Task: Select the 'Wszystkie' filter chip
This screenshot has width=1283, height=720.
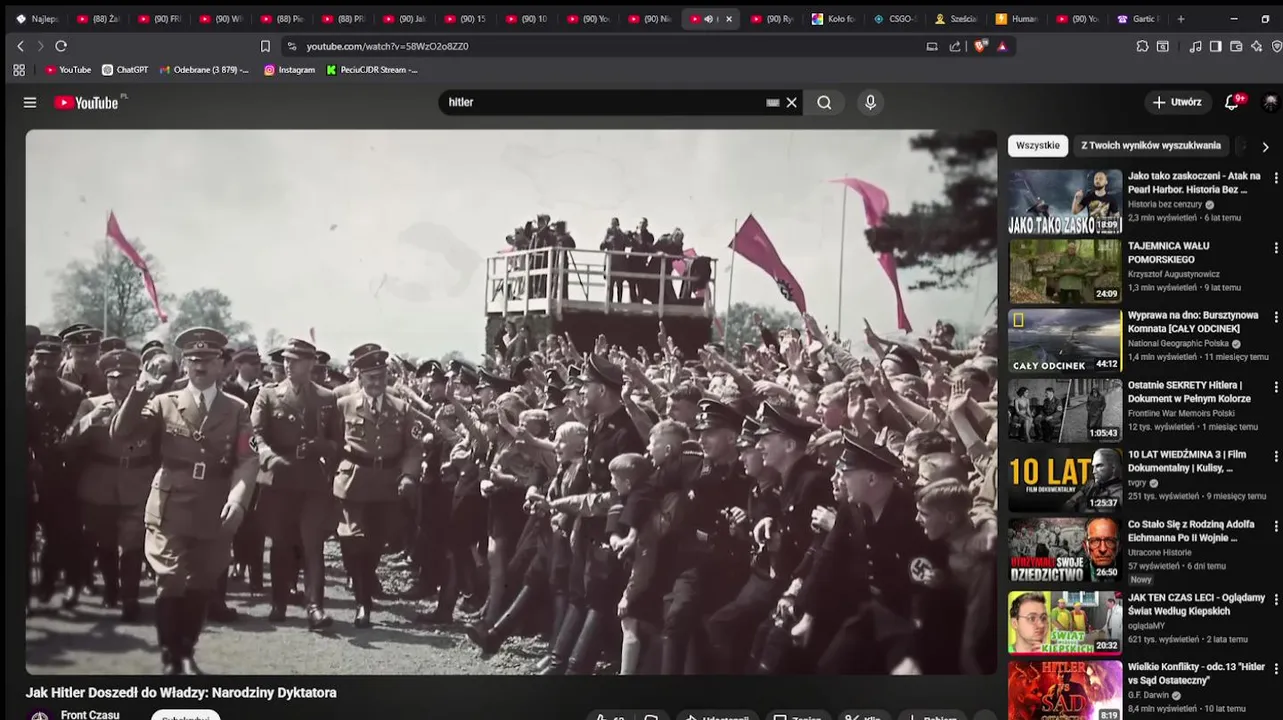Action: pos(1038,146)
